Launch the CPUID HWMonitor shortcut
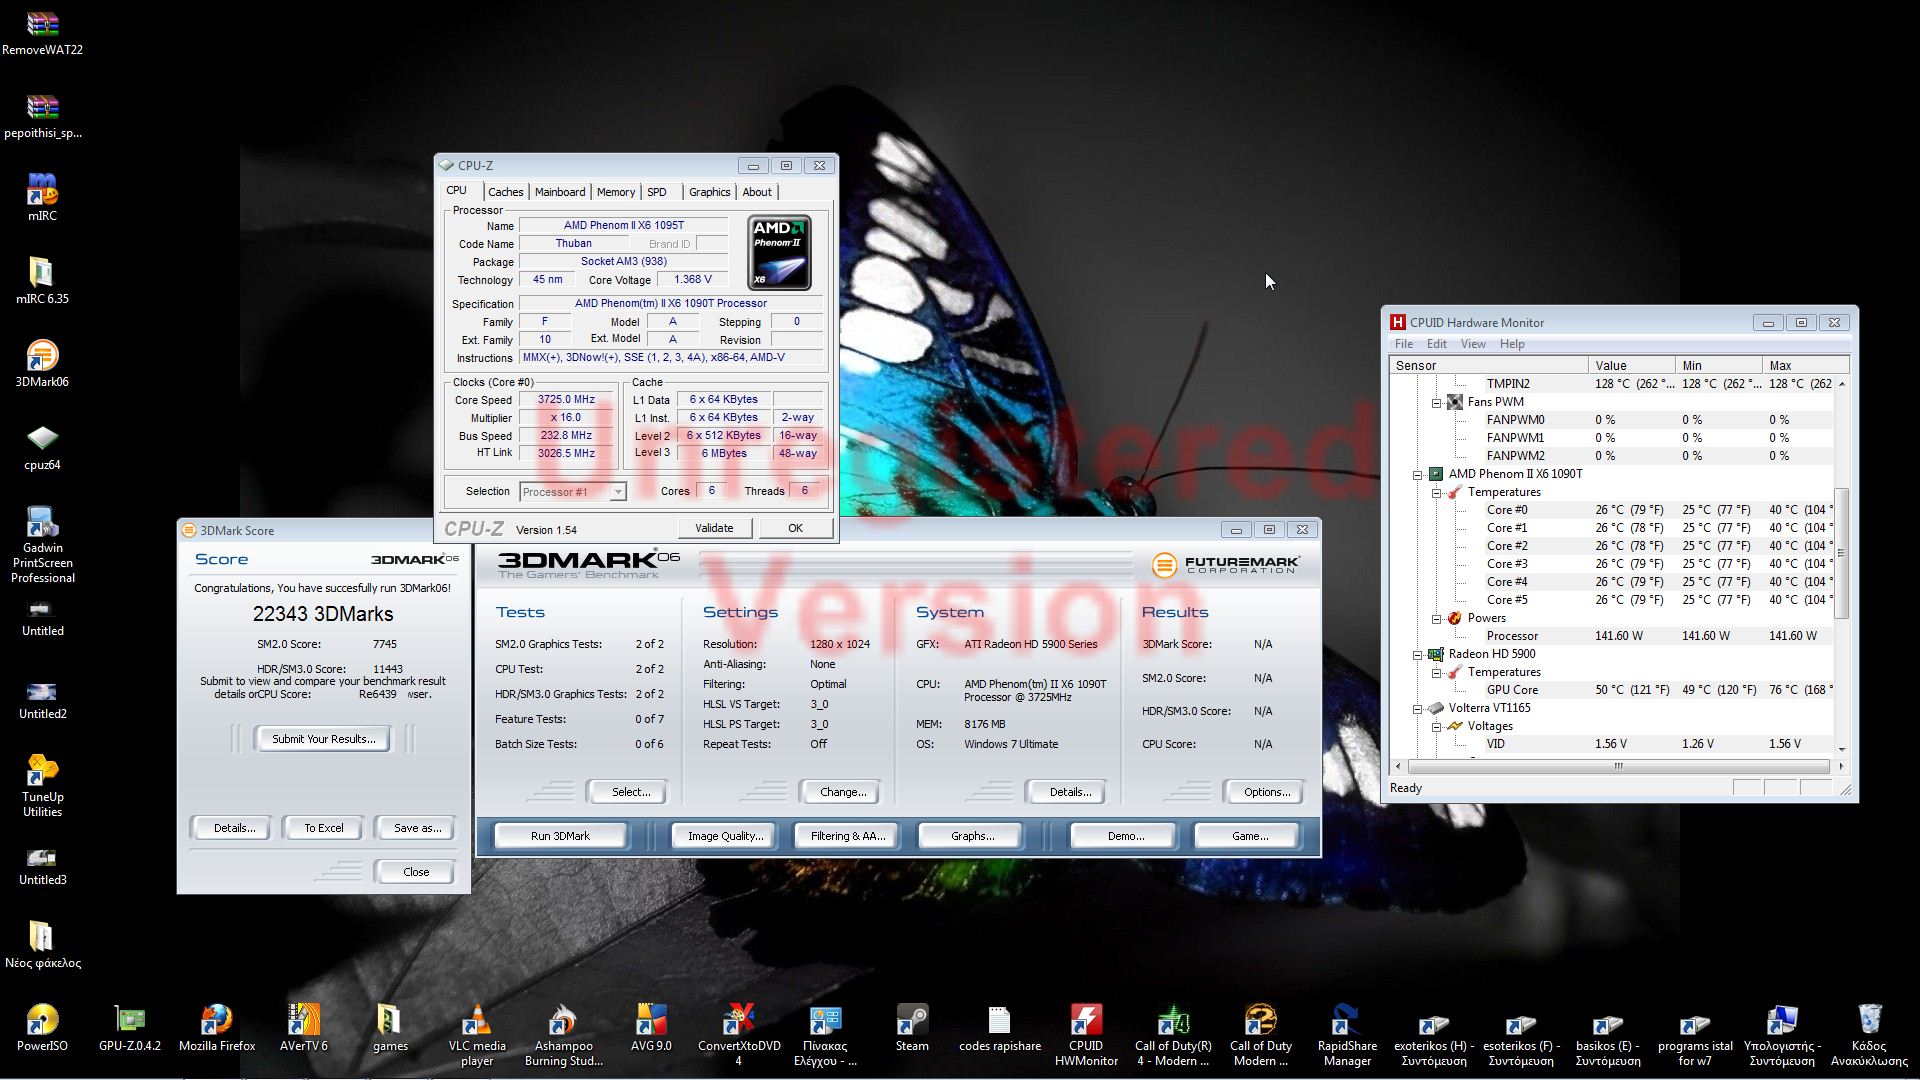 click(x=1086, y=1035)
